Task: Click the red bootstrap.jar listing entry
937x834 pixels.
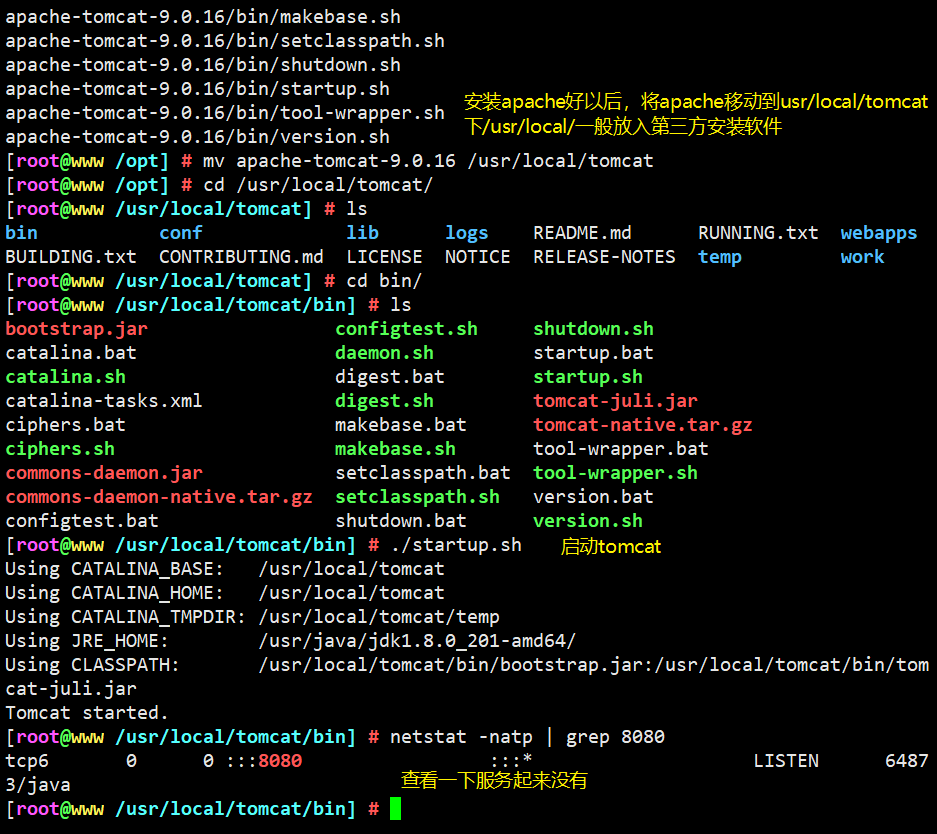Action: tap(76, 329)
